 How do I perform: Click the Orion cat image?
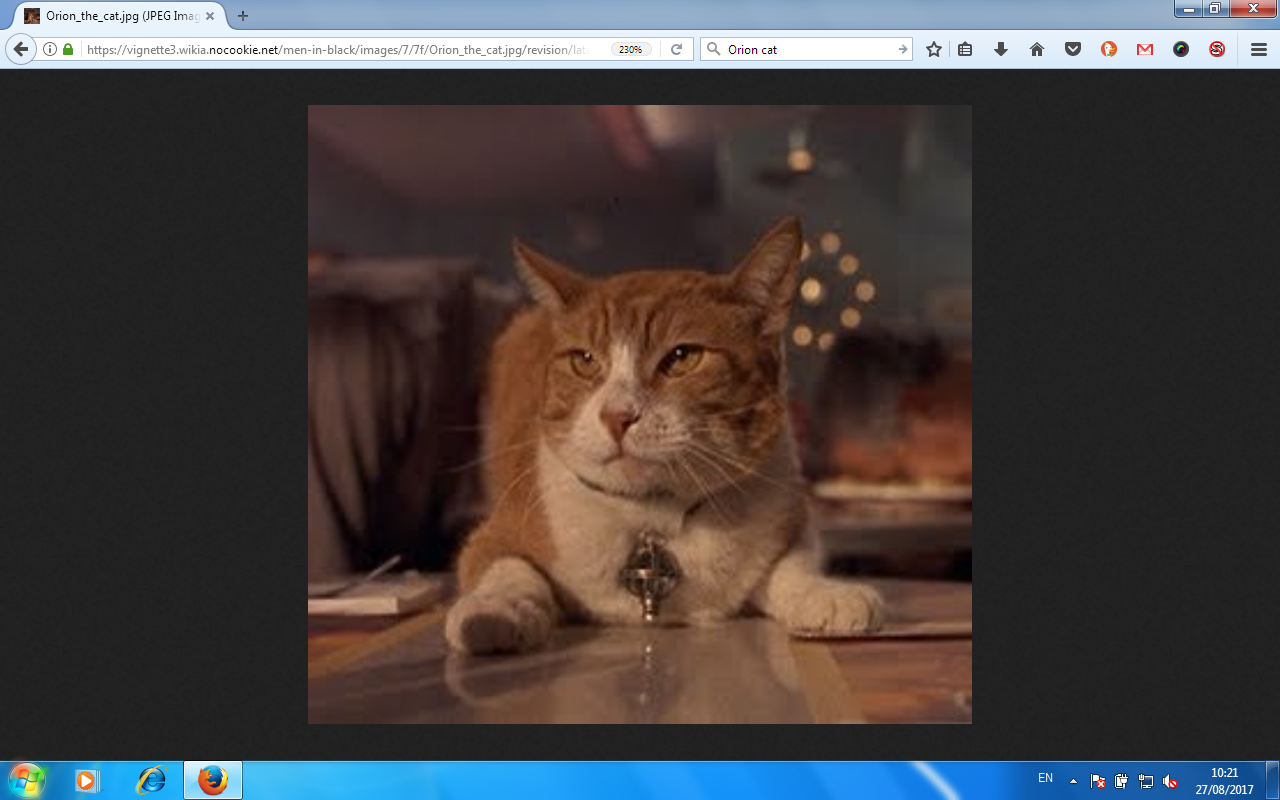(x=640, y=414)
